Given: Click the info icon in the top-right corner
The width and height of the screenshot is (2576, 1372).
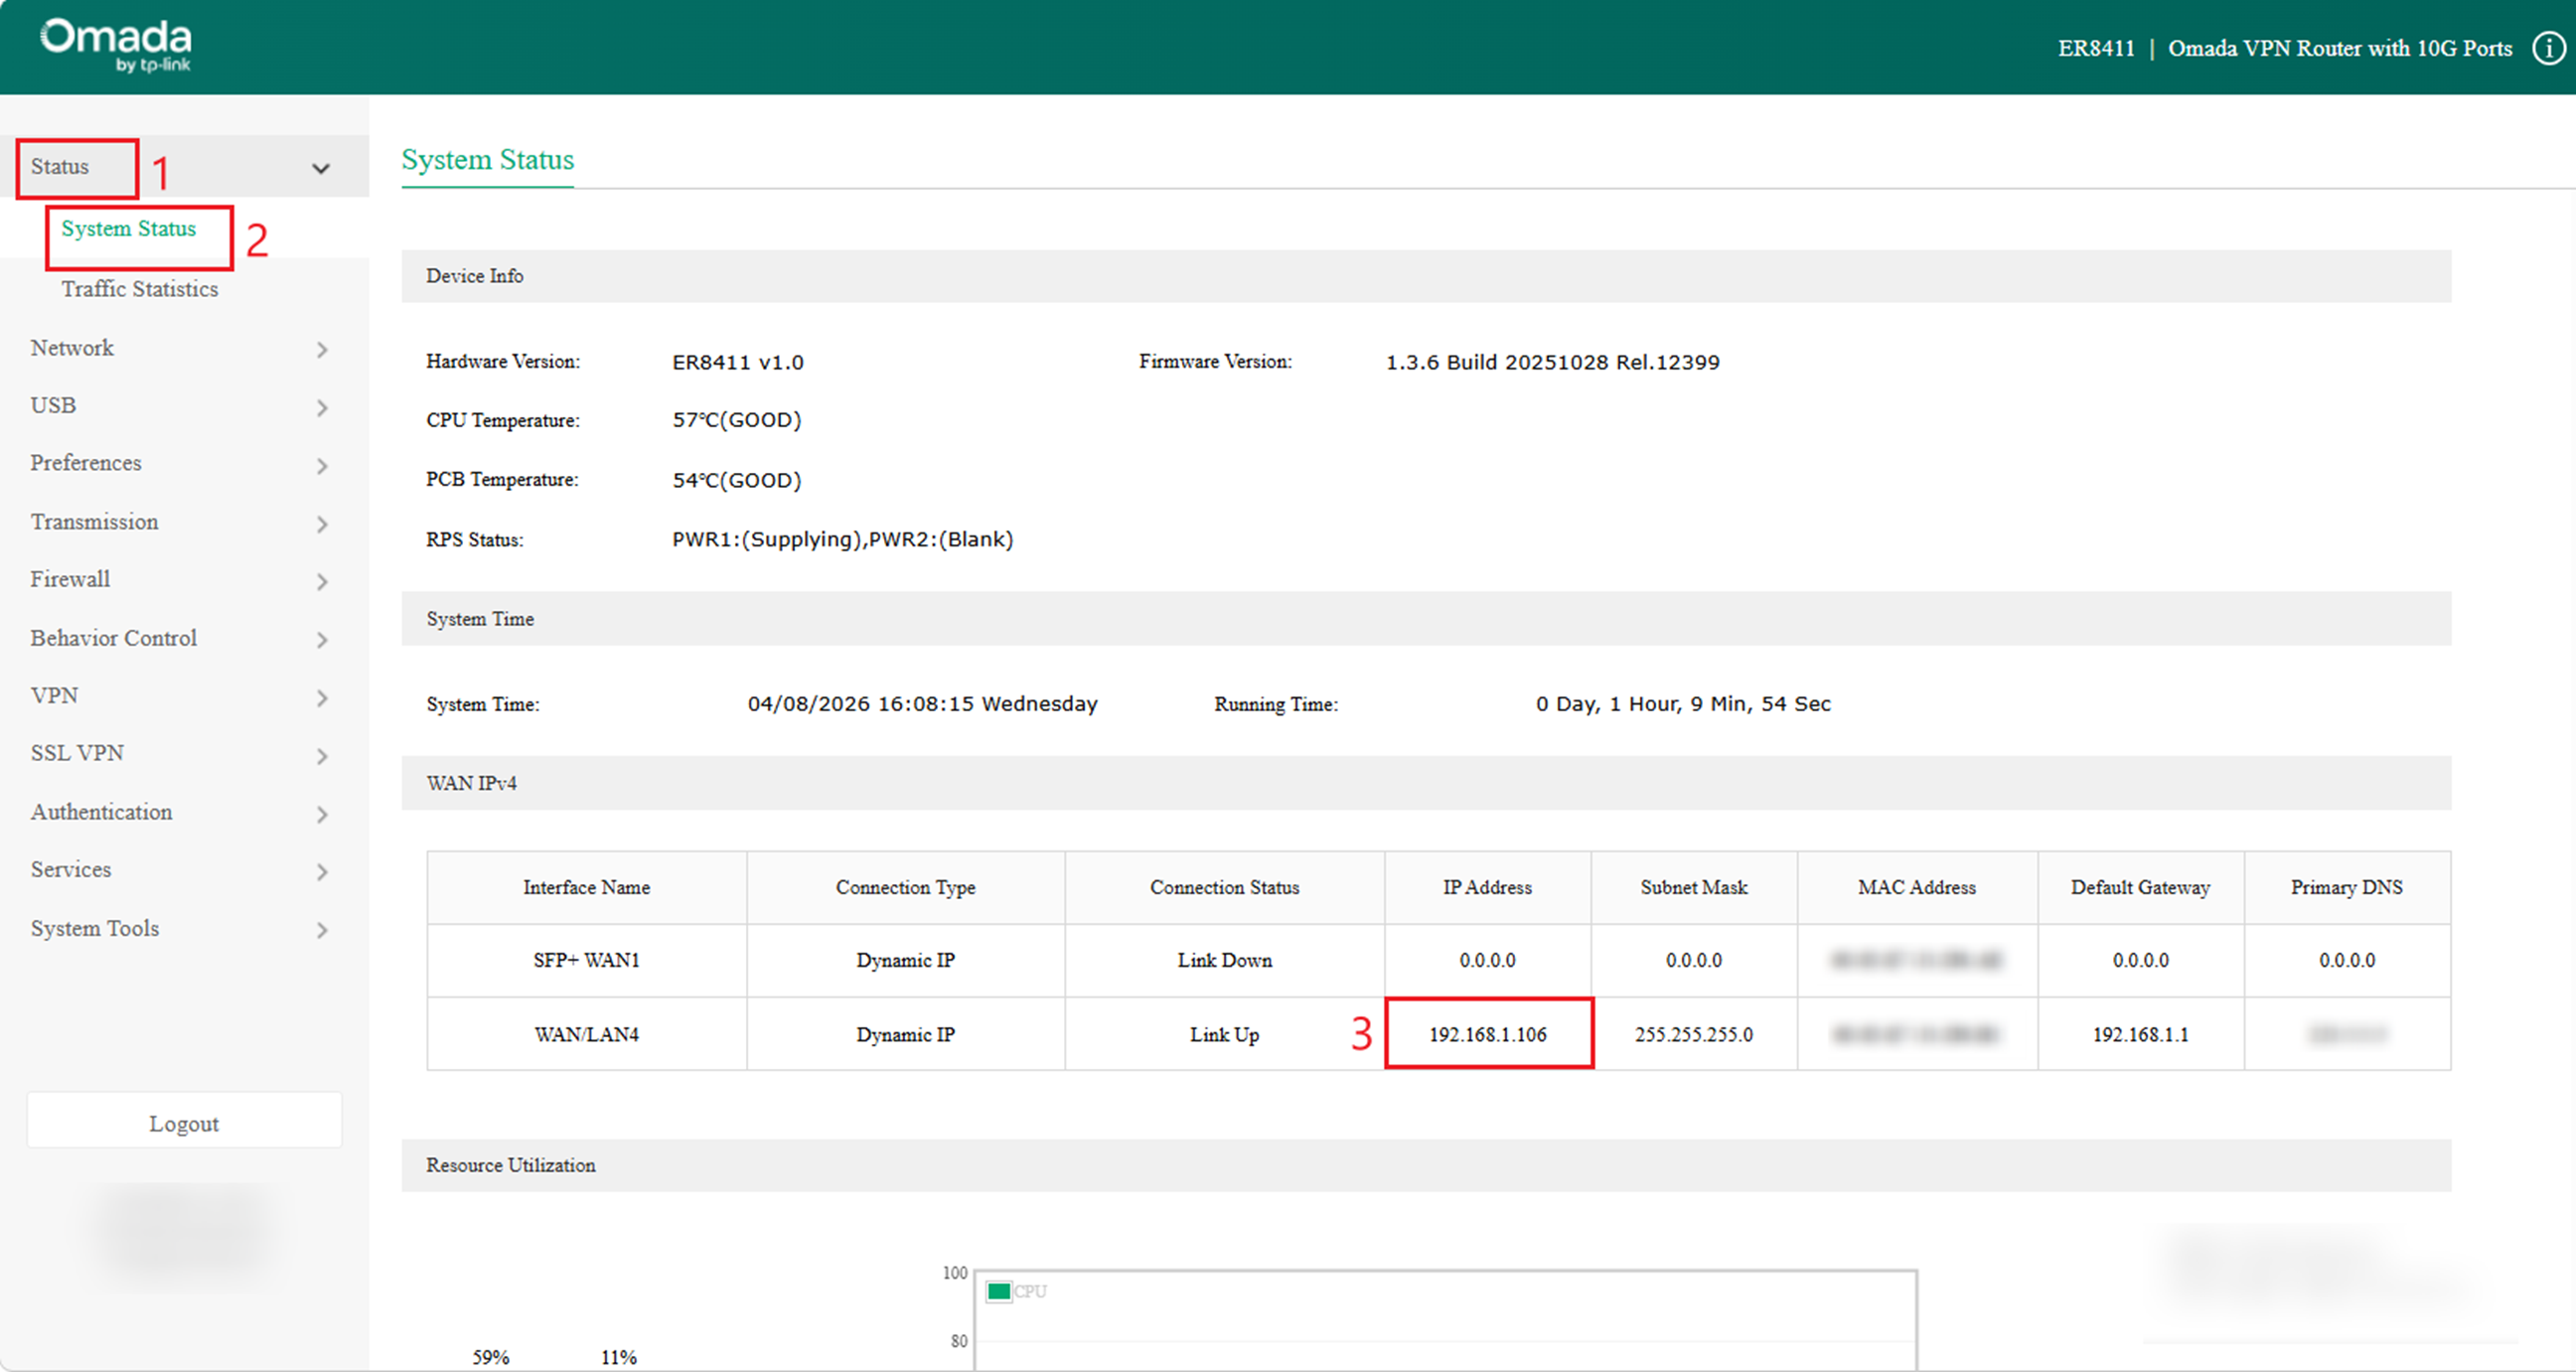Looking at the screenshot, I should [2546, 48].
